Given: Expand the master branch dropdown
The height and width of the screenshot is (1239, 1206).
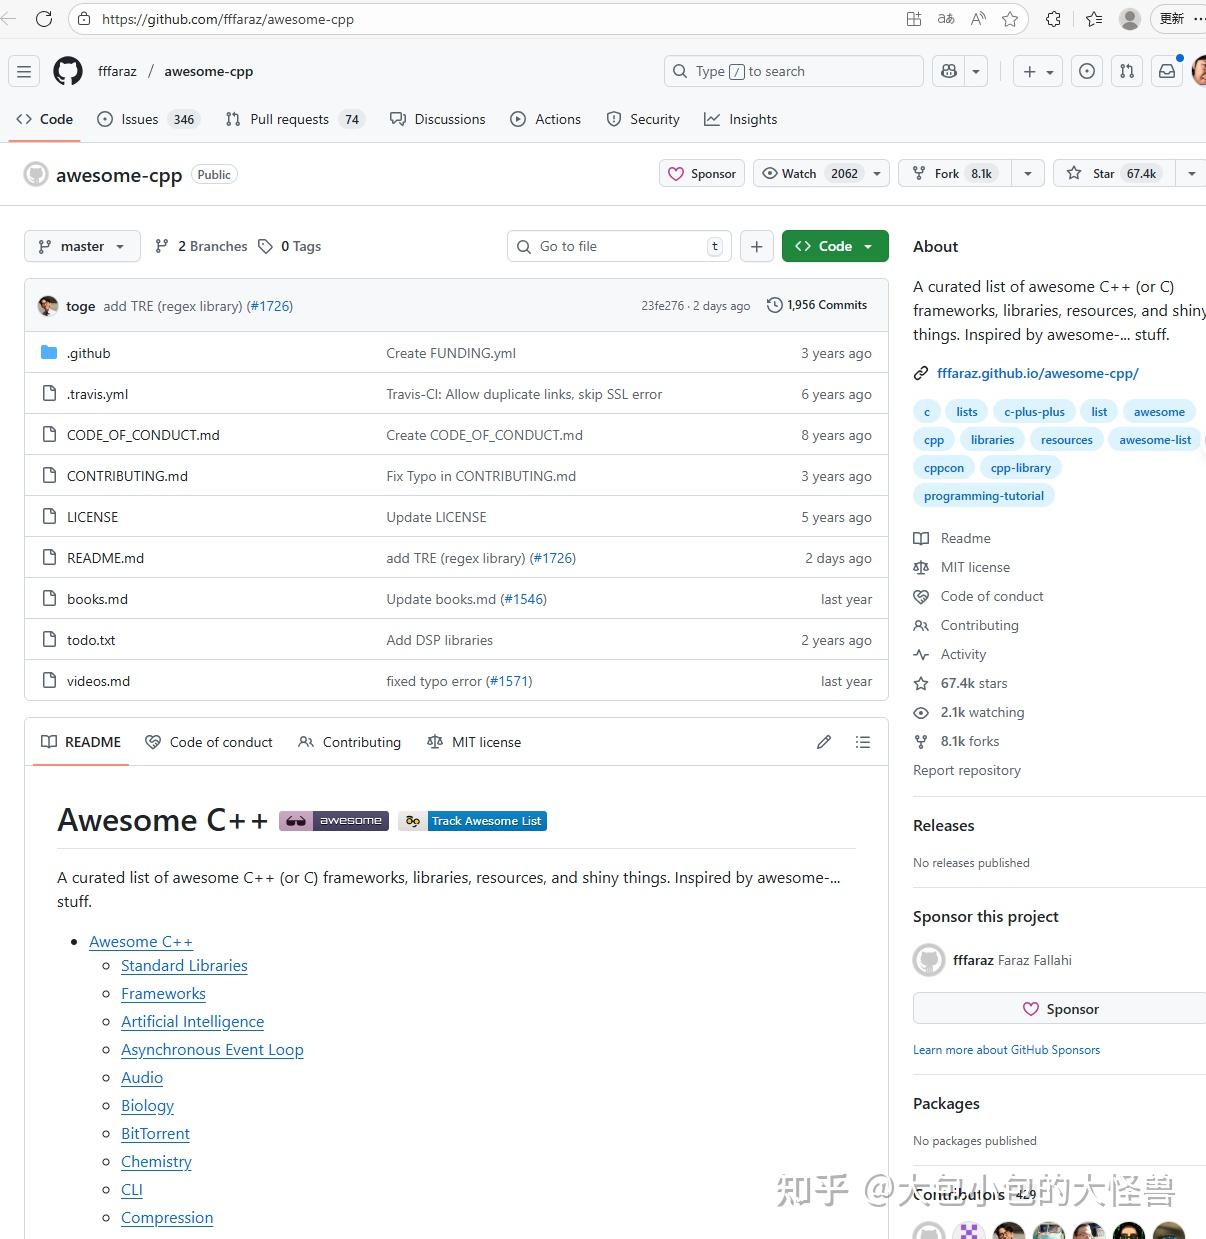Looking at the screenshot, I should click(x=82, y=246).
